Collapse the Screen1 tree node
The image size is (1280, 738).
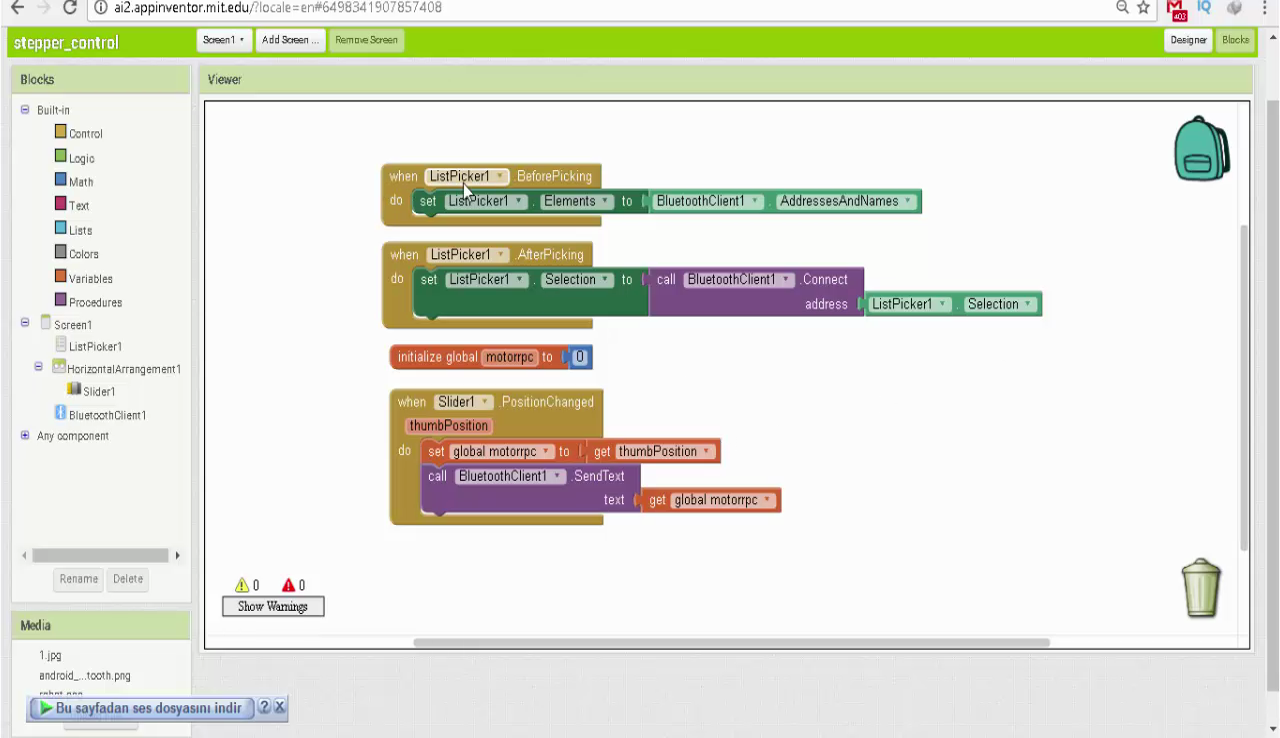pos(25,324)
